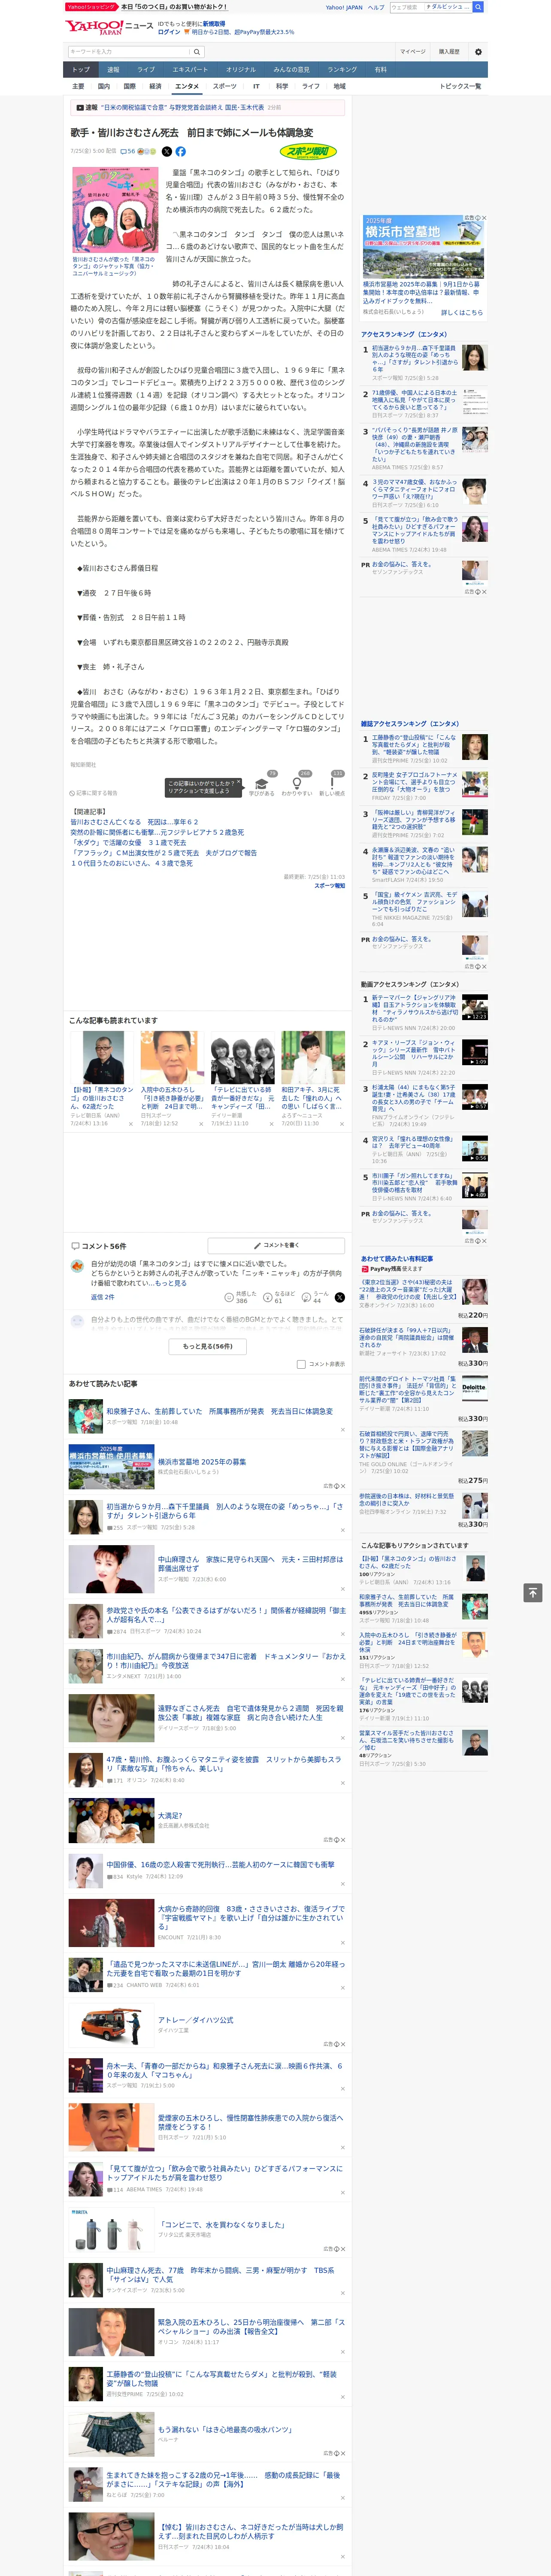This screenshot has height=2576, width=551.
Task: Click the back-to-top arrow button
Action: (x=533, y=1592)
